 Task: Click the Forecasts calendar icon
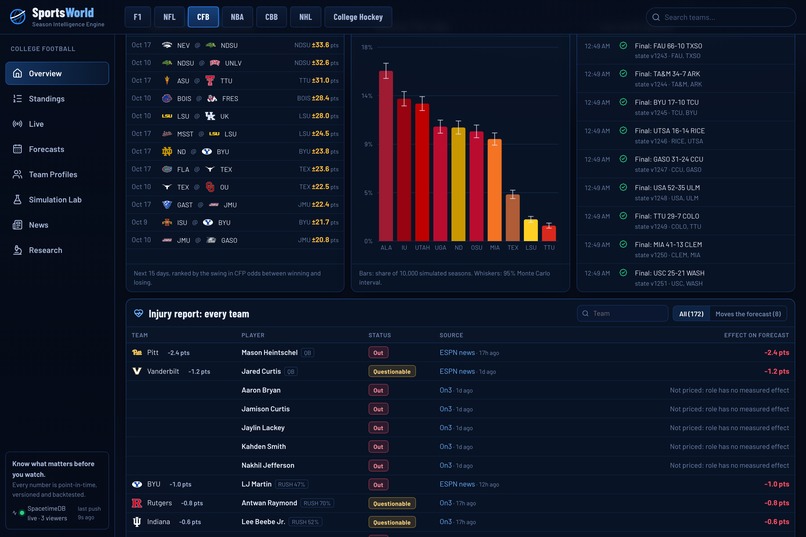click(x=17, y=149)
